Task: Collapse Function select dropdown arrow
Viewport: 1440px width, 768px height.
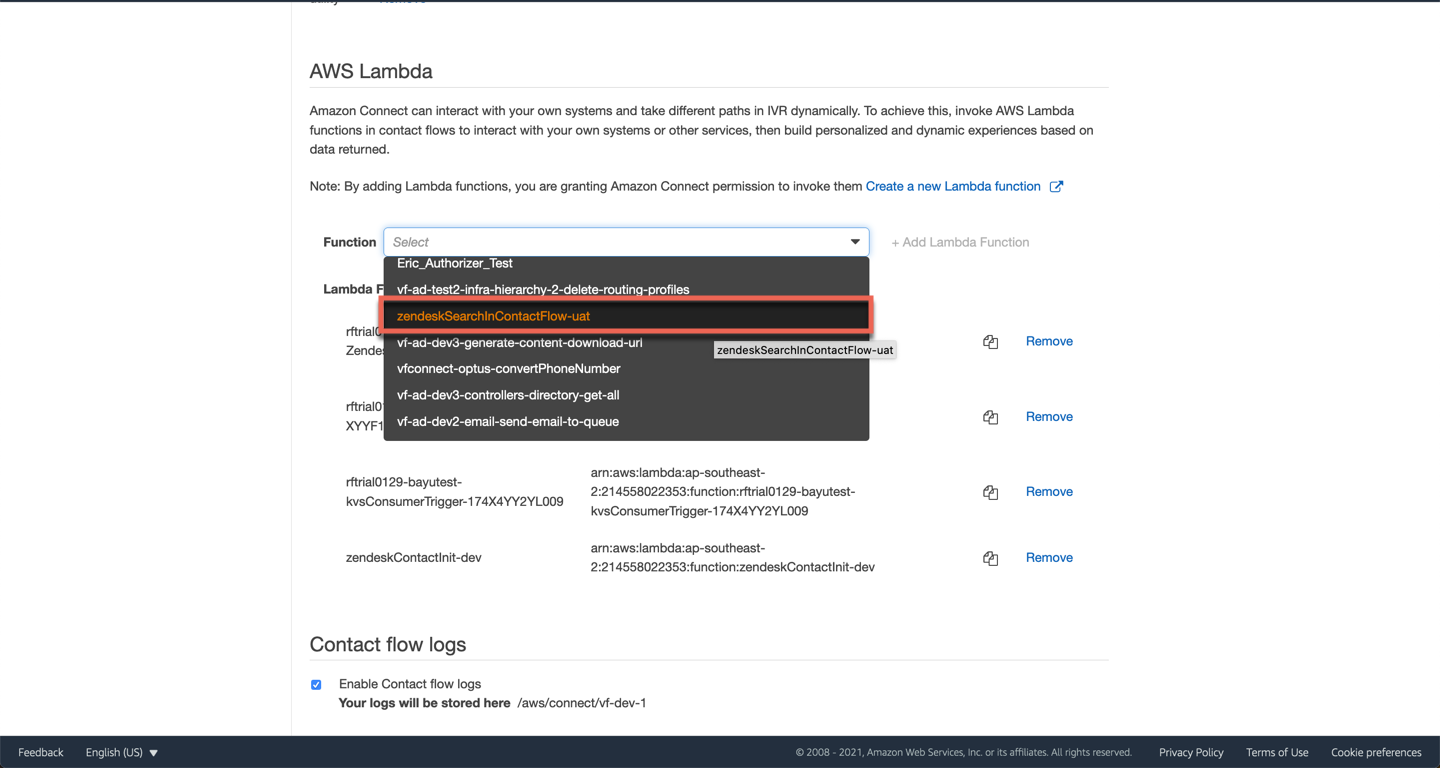Action: click(x=855, y=242)
